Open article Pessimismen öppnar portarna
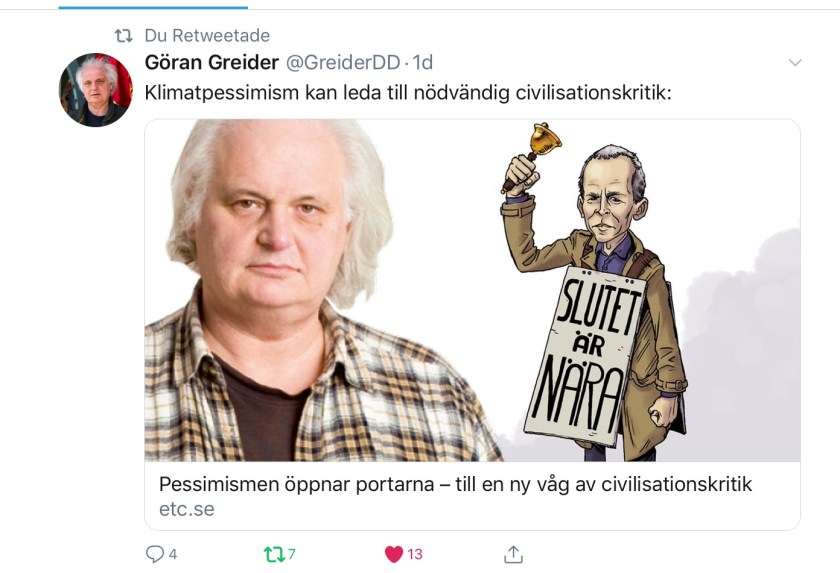Viewport: 840px width, 573px height. pyautogui.click(x=455, y=484)
